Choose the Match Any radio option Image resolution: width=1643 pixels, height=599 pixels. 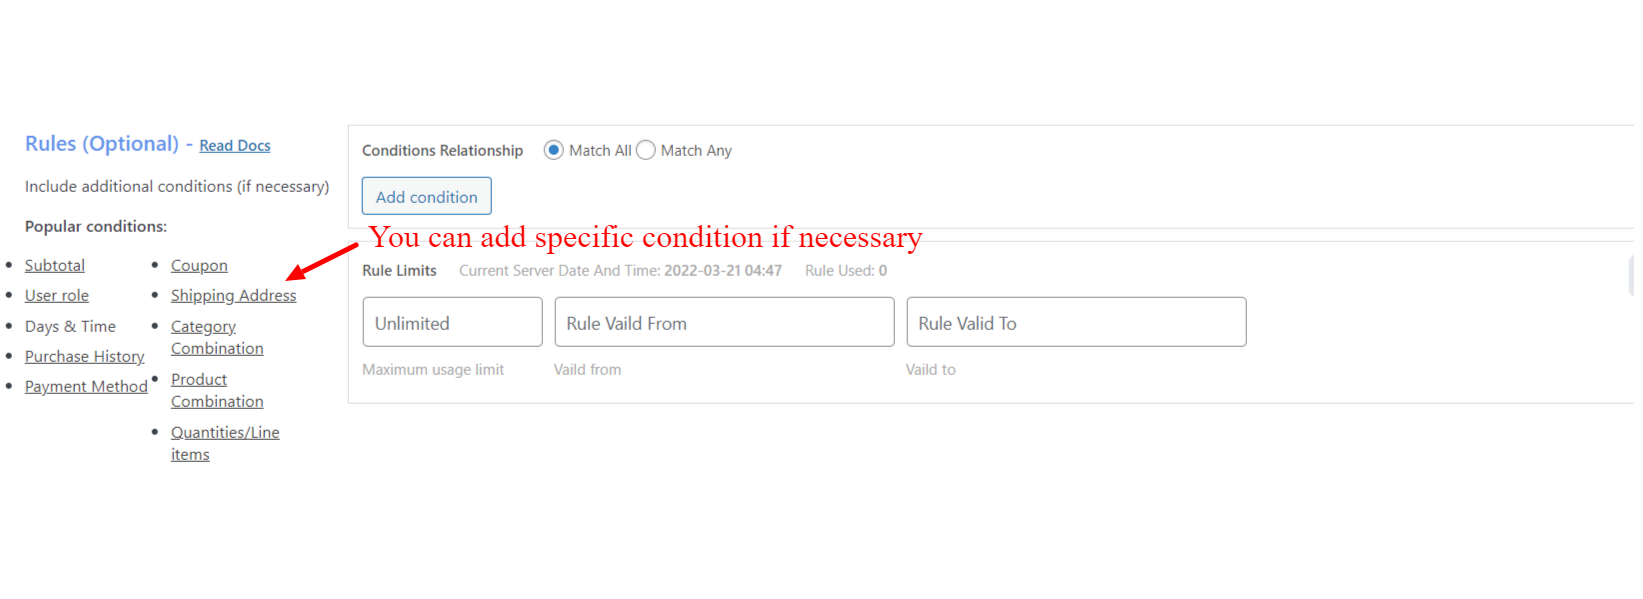coord(646,150)
